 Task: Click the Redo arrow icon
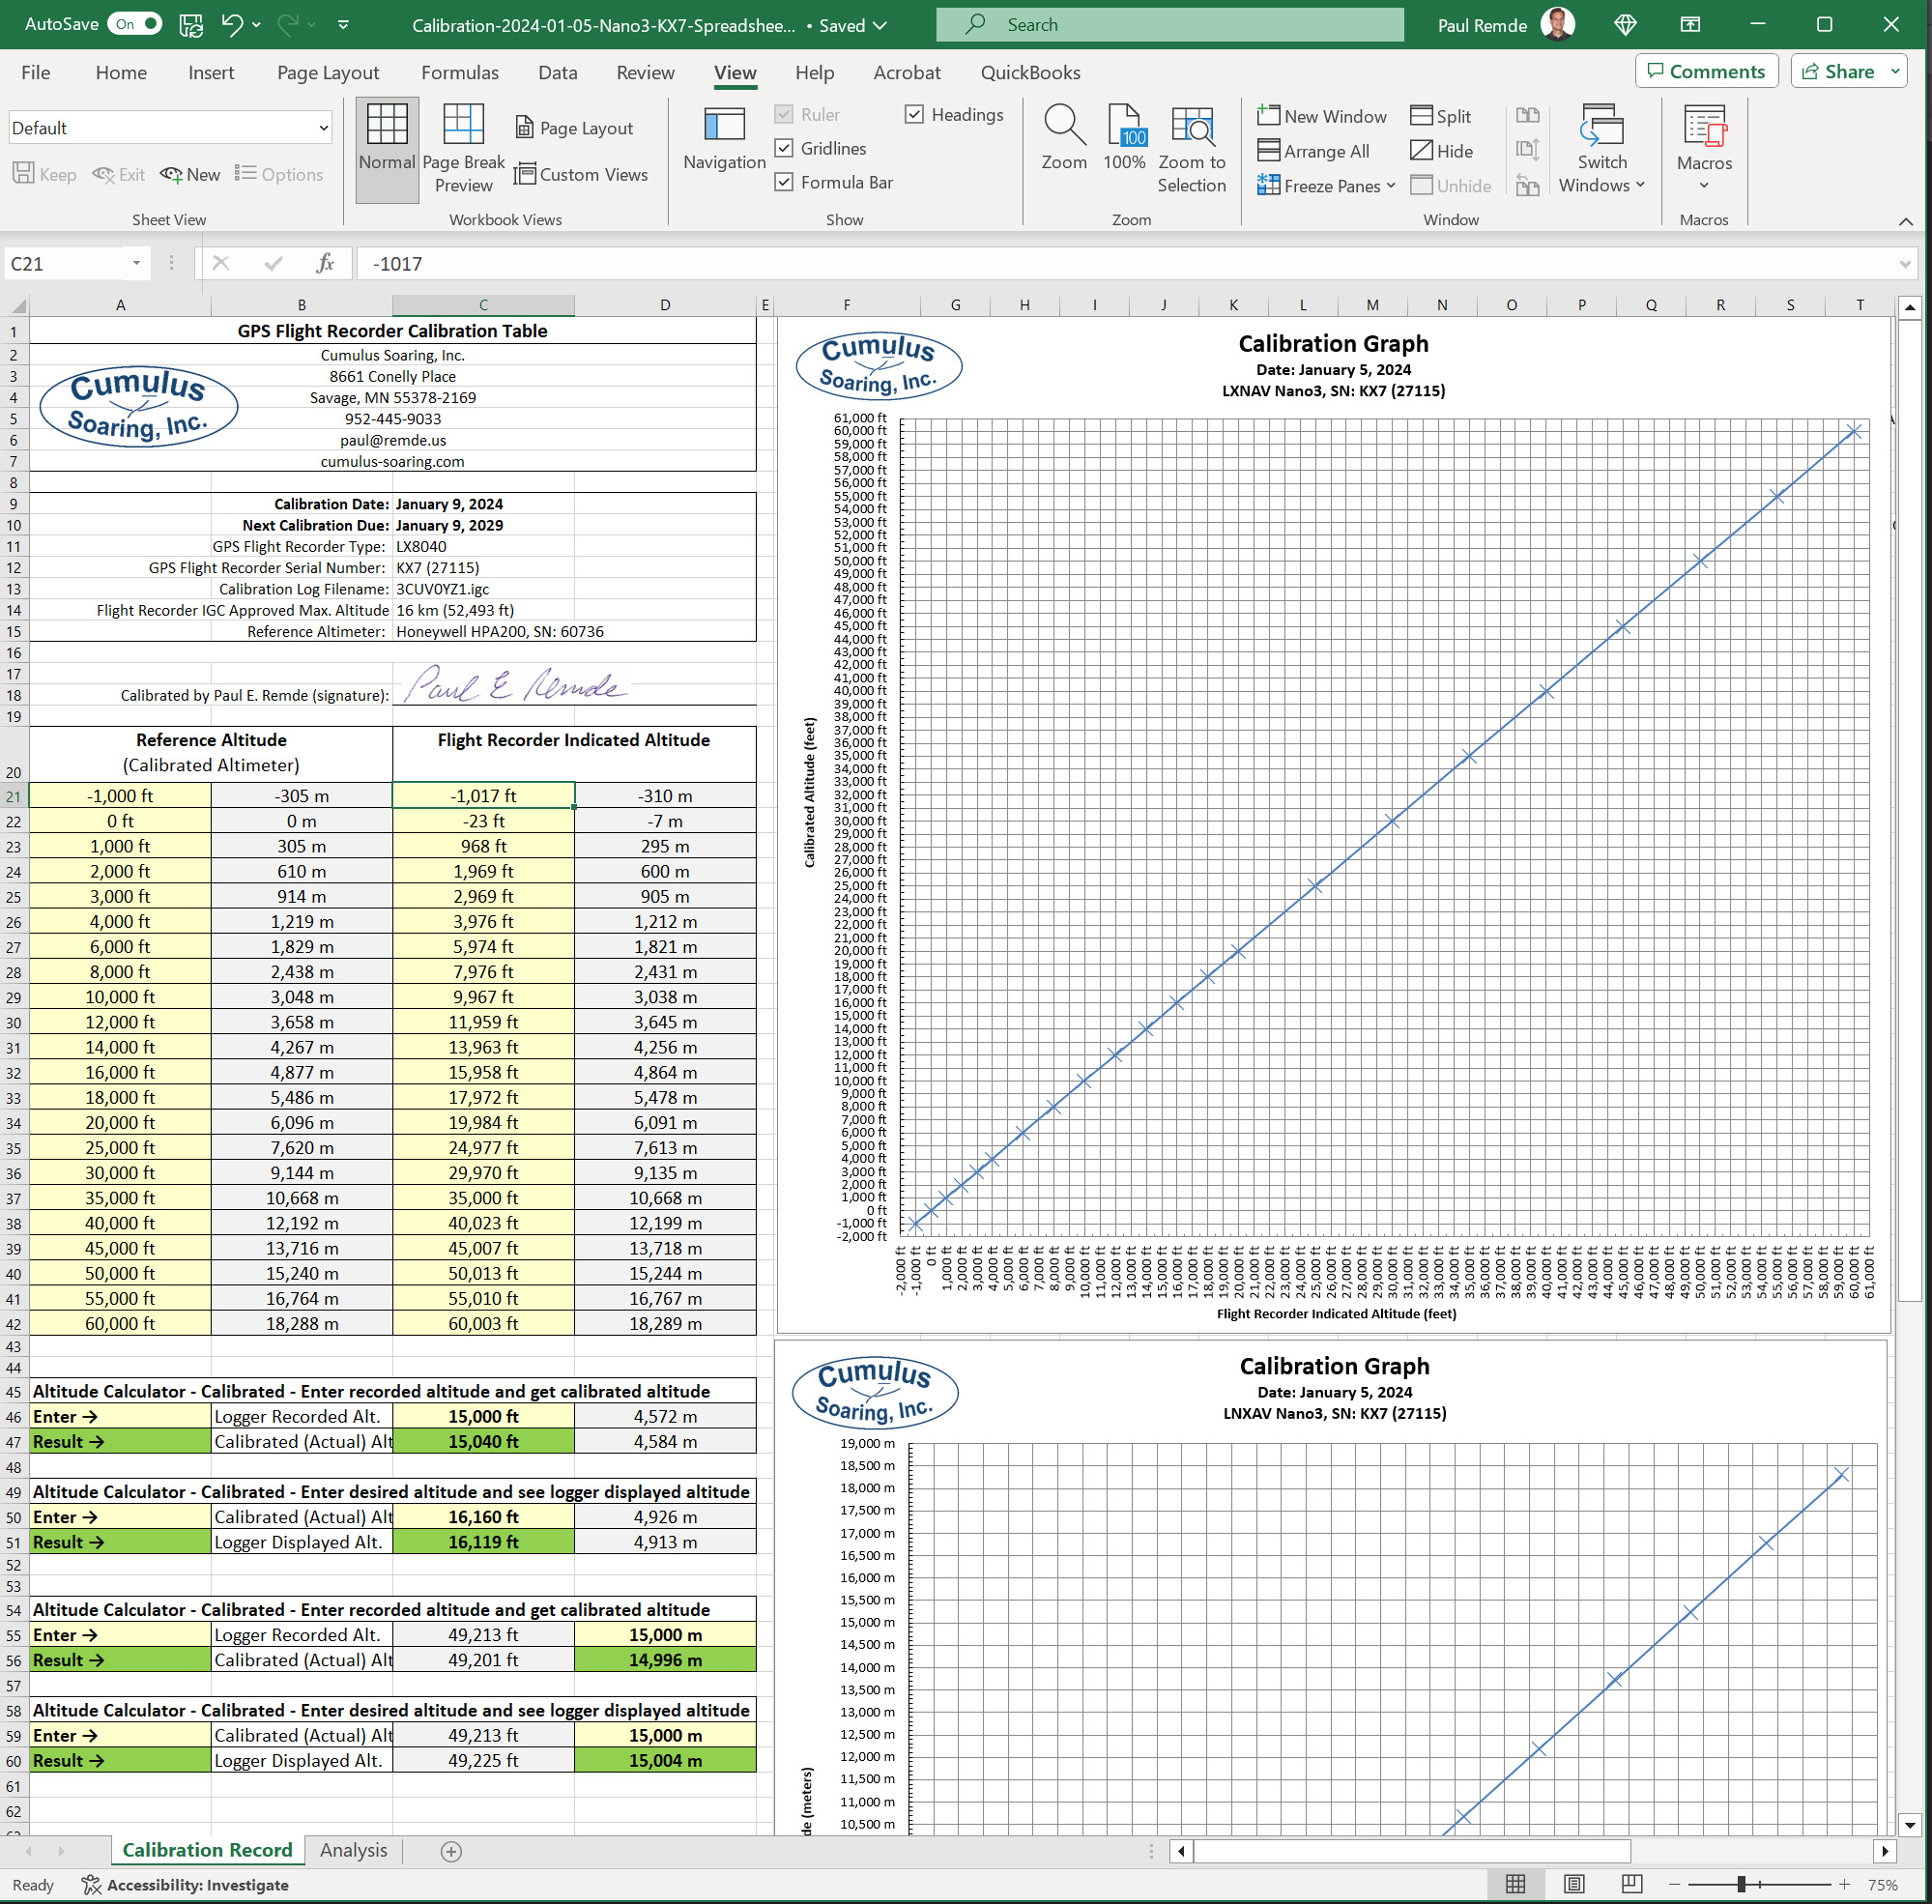tap(288, 25)
